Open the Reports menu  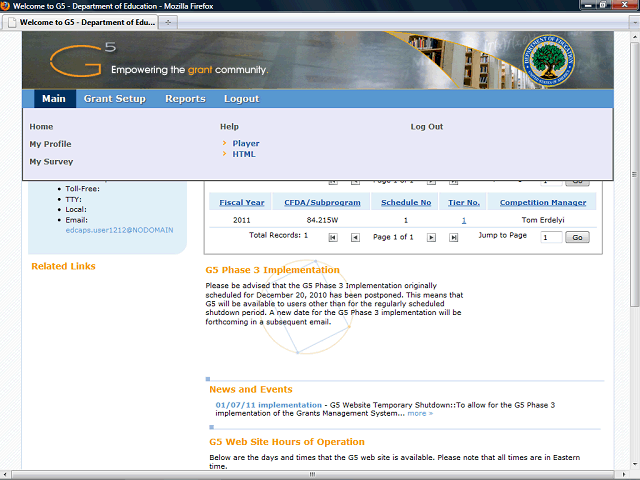[185, 99]
